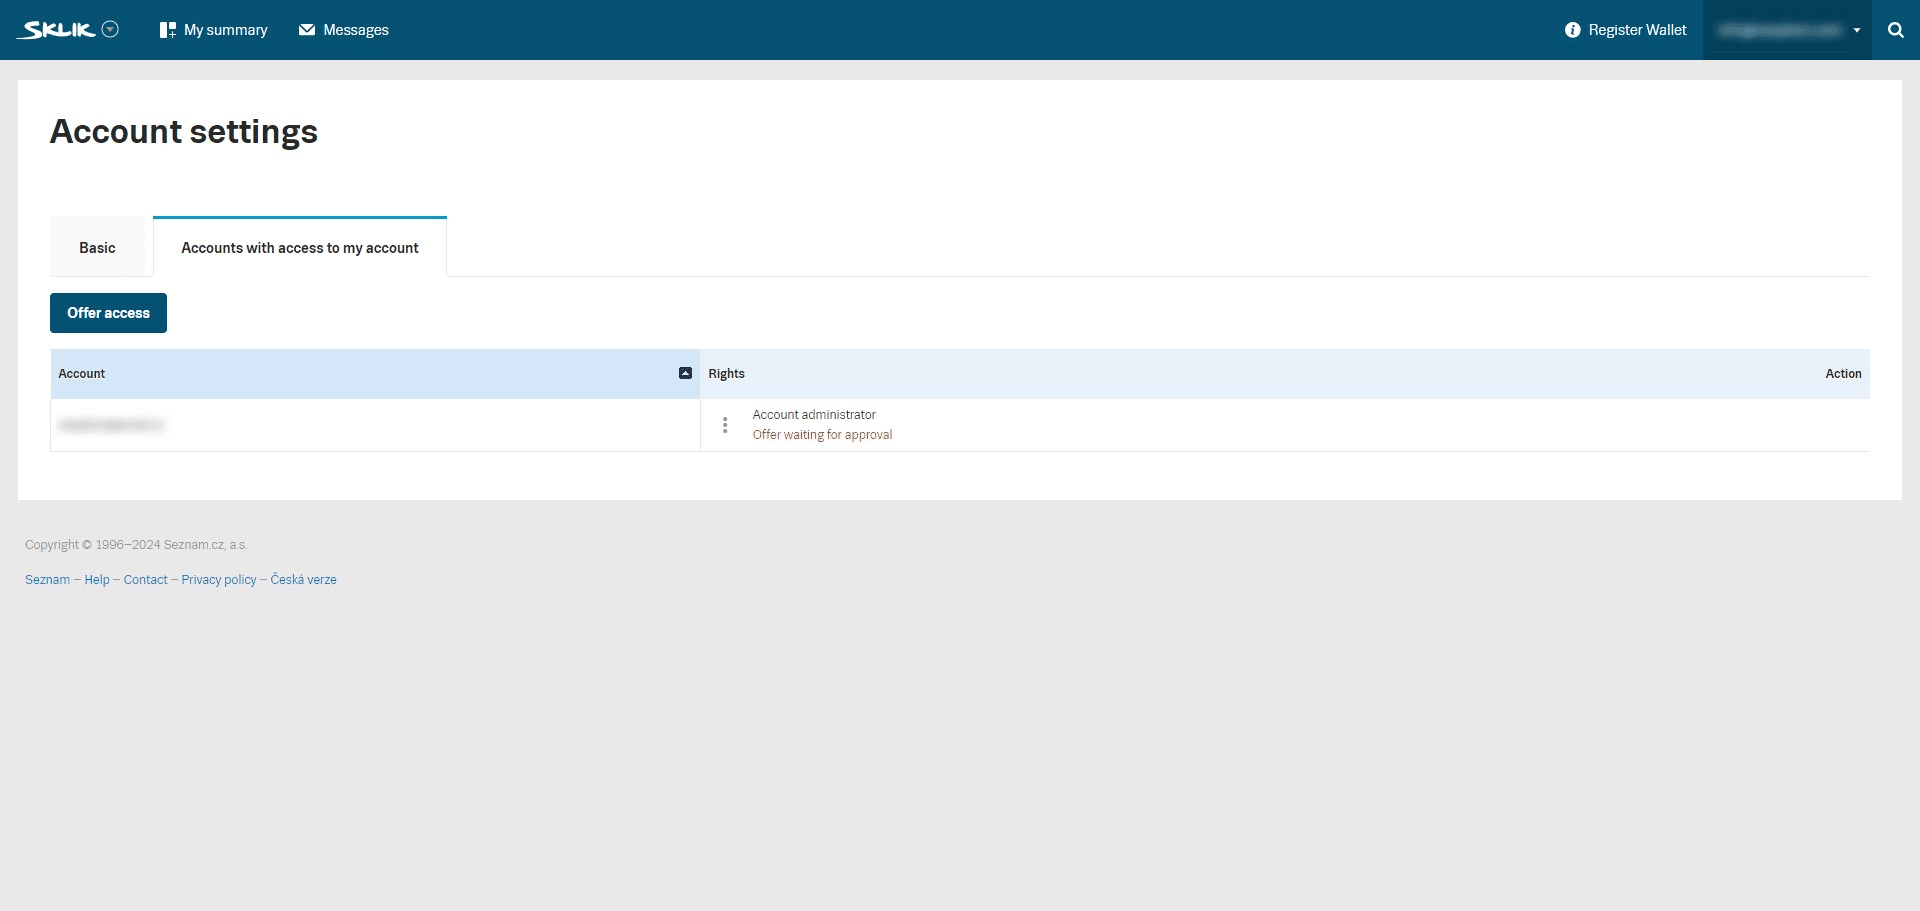1920x911 pixels.
Task: Toggle sorting with the Account column arrow icon
Action: (685, 372)
